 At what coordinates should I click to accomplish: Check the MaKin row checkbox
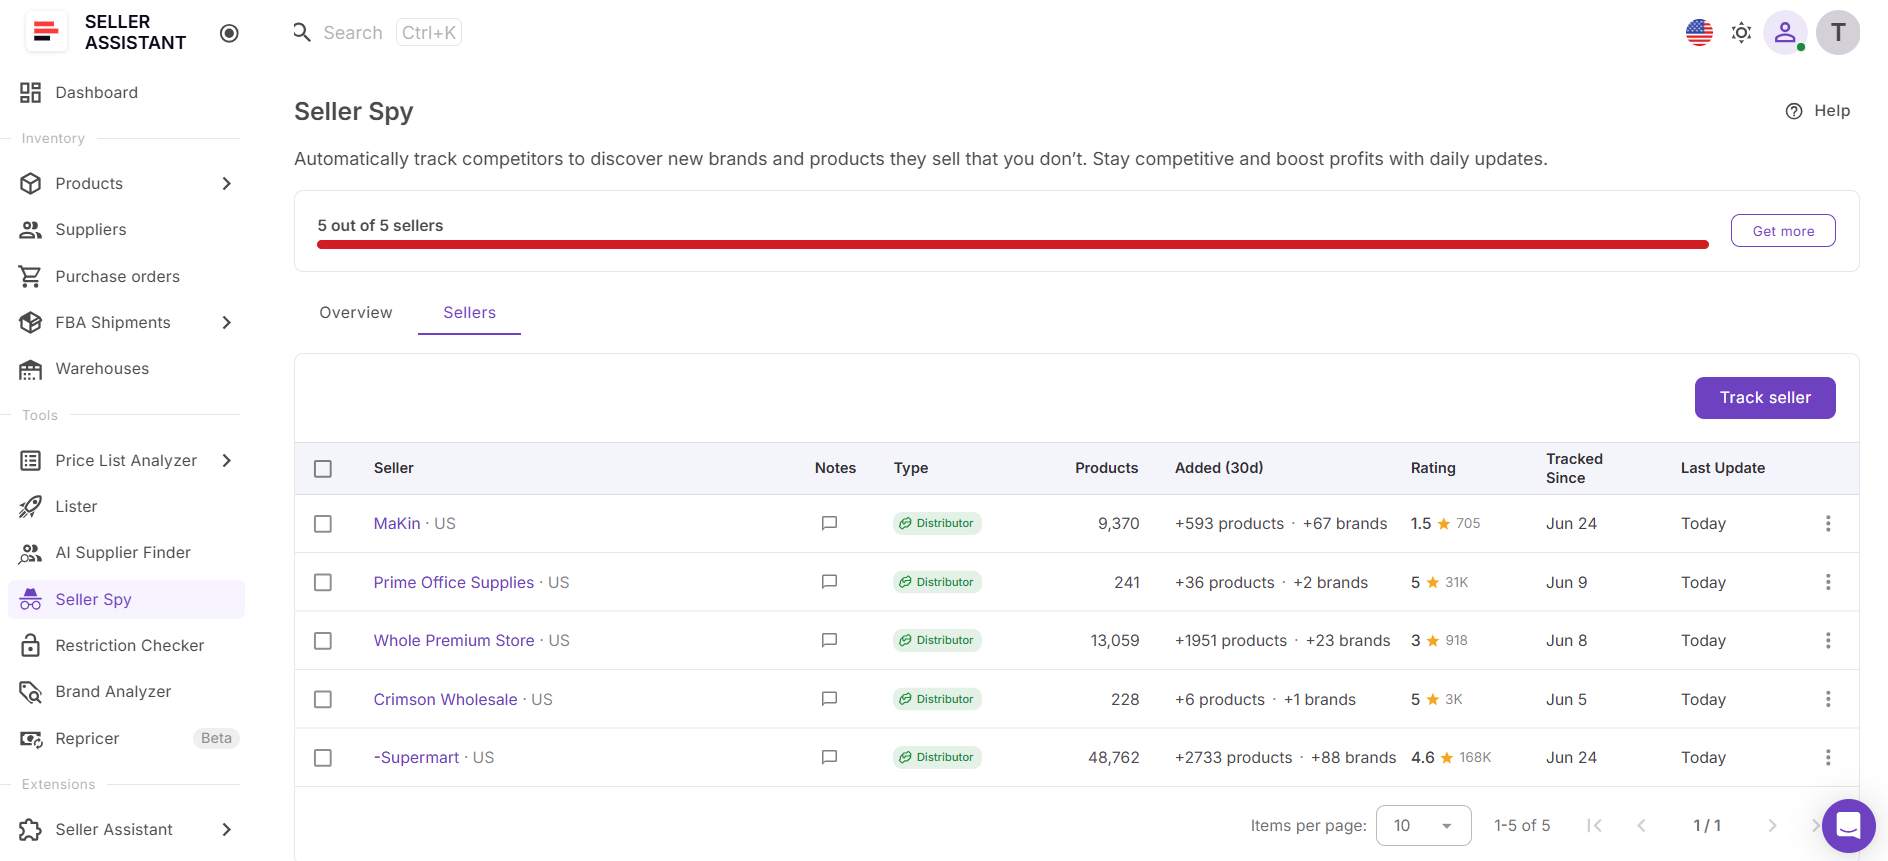[x=323, y=524]
